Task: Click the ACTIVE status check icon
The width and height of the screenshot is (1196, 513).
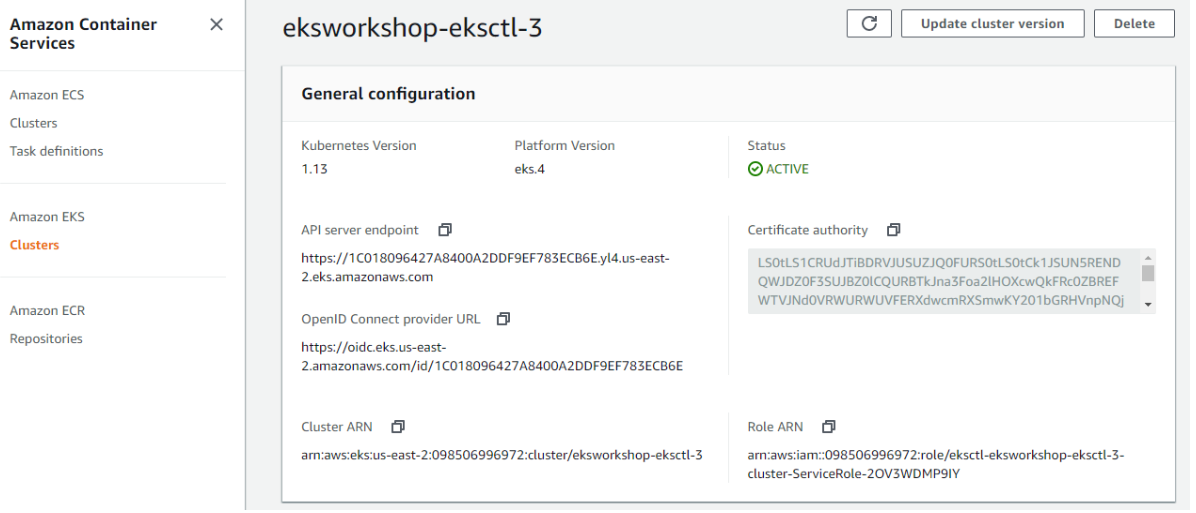Action: tap(755, 169)
